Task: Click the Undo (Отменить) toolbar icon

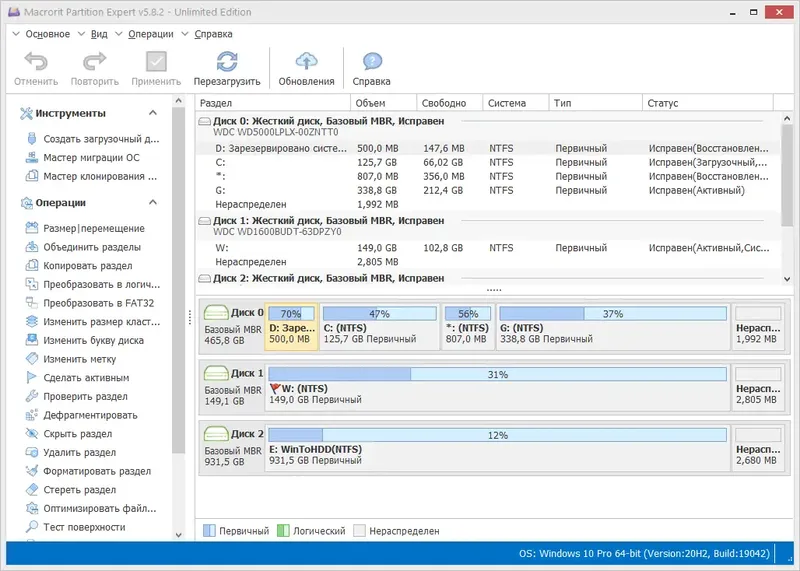Action: pyautogui.click(x=36, y=61)
